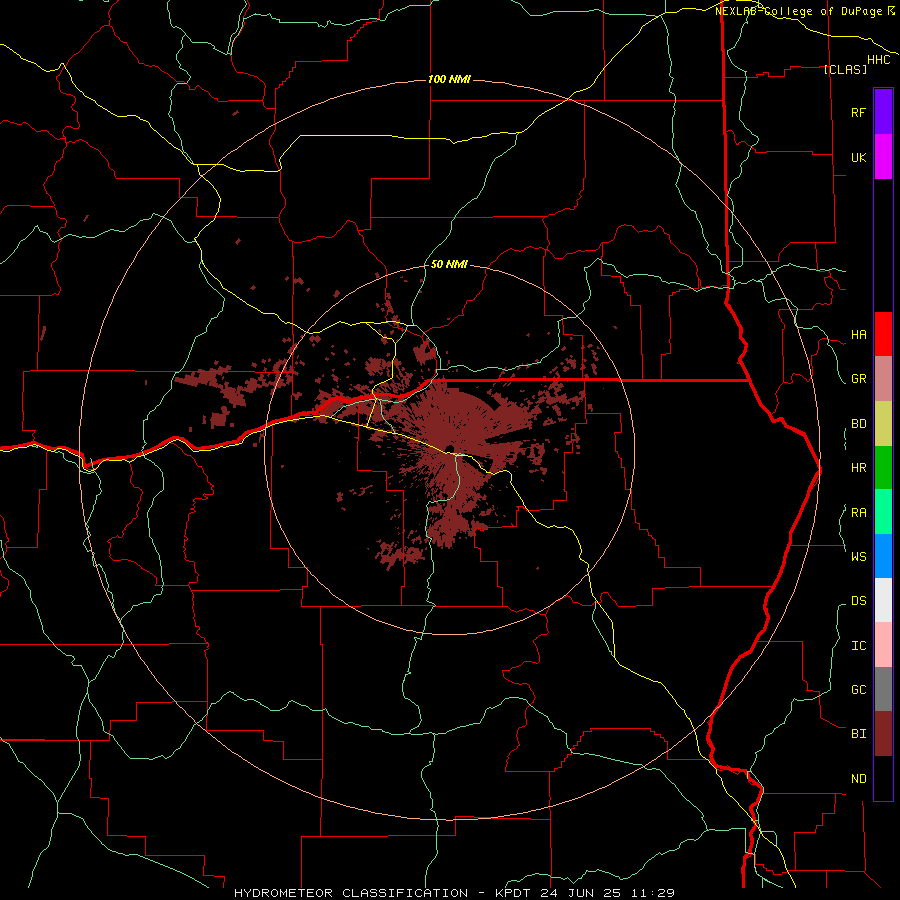This screenshot has width=900, height=900.
Task: Click the DS white legend swatch
Action: (883, 600)
